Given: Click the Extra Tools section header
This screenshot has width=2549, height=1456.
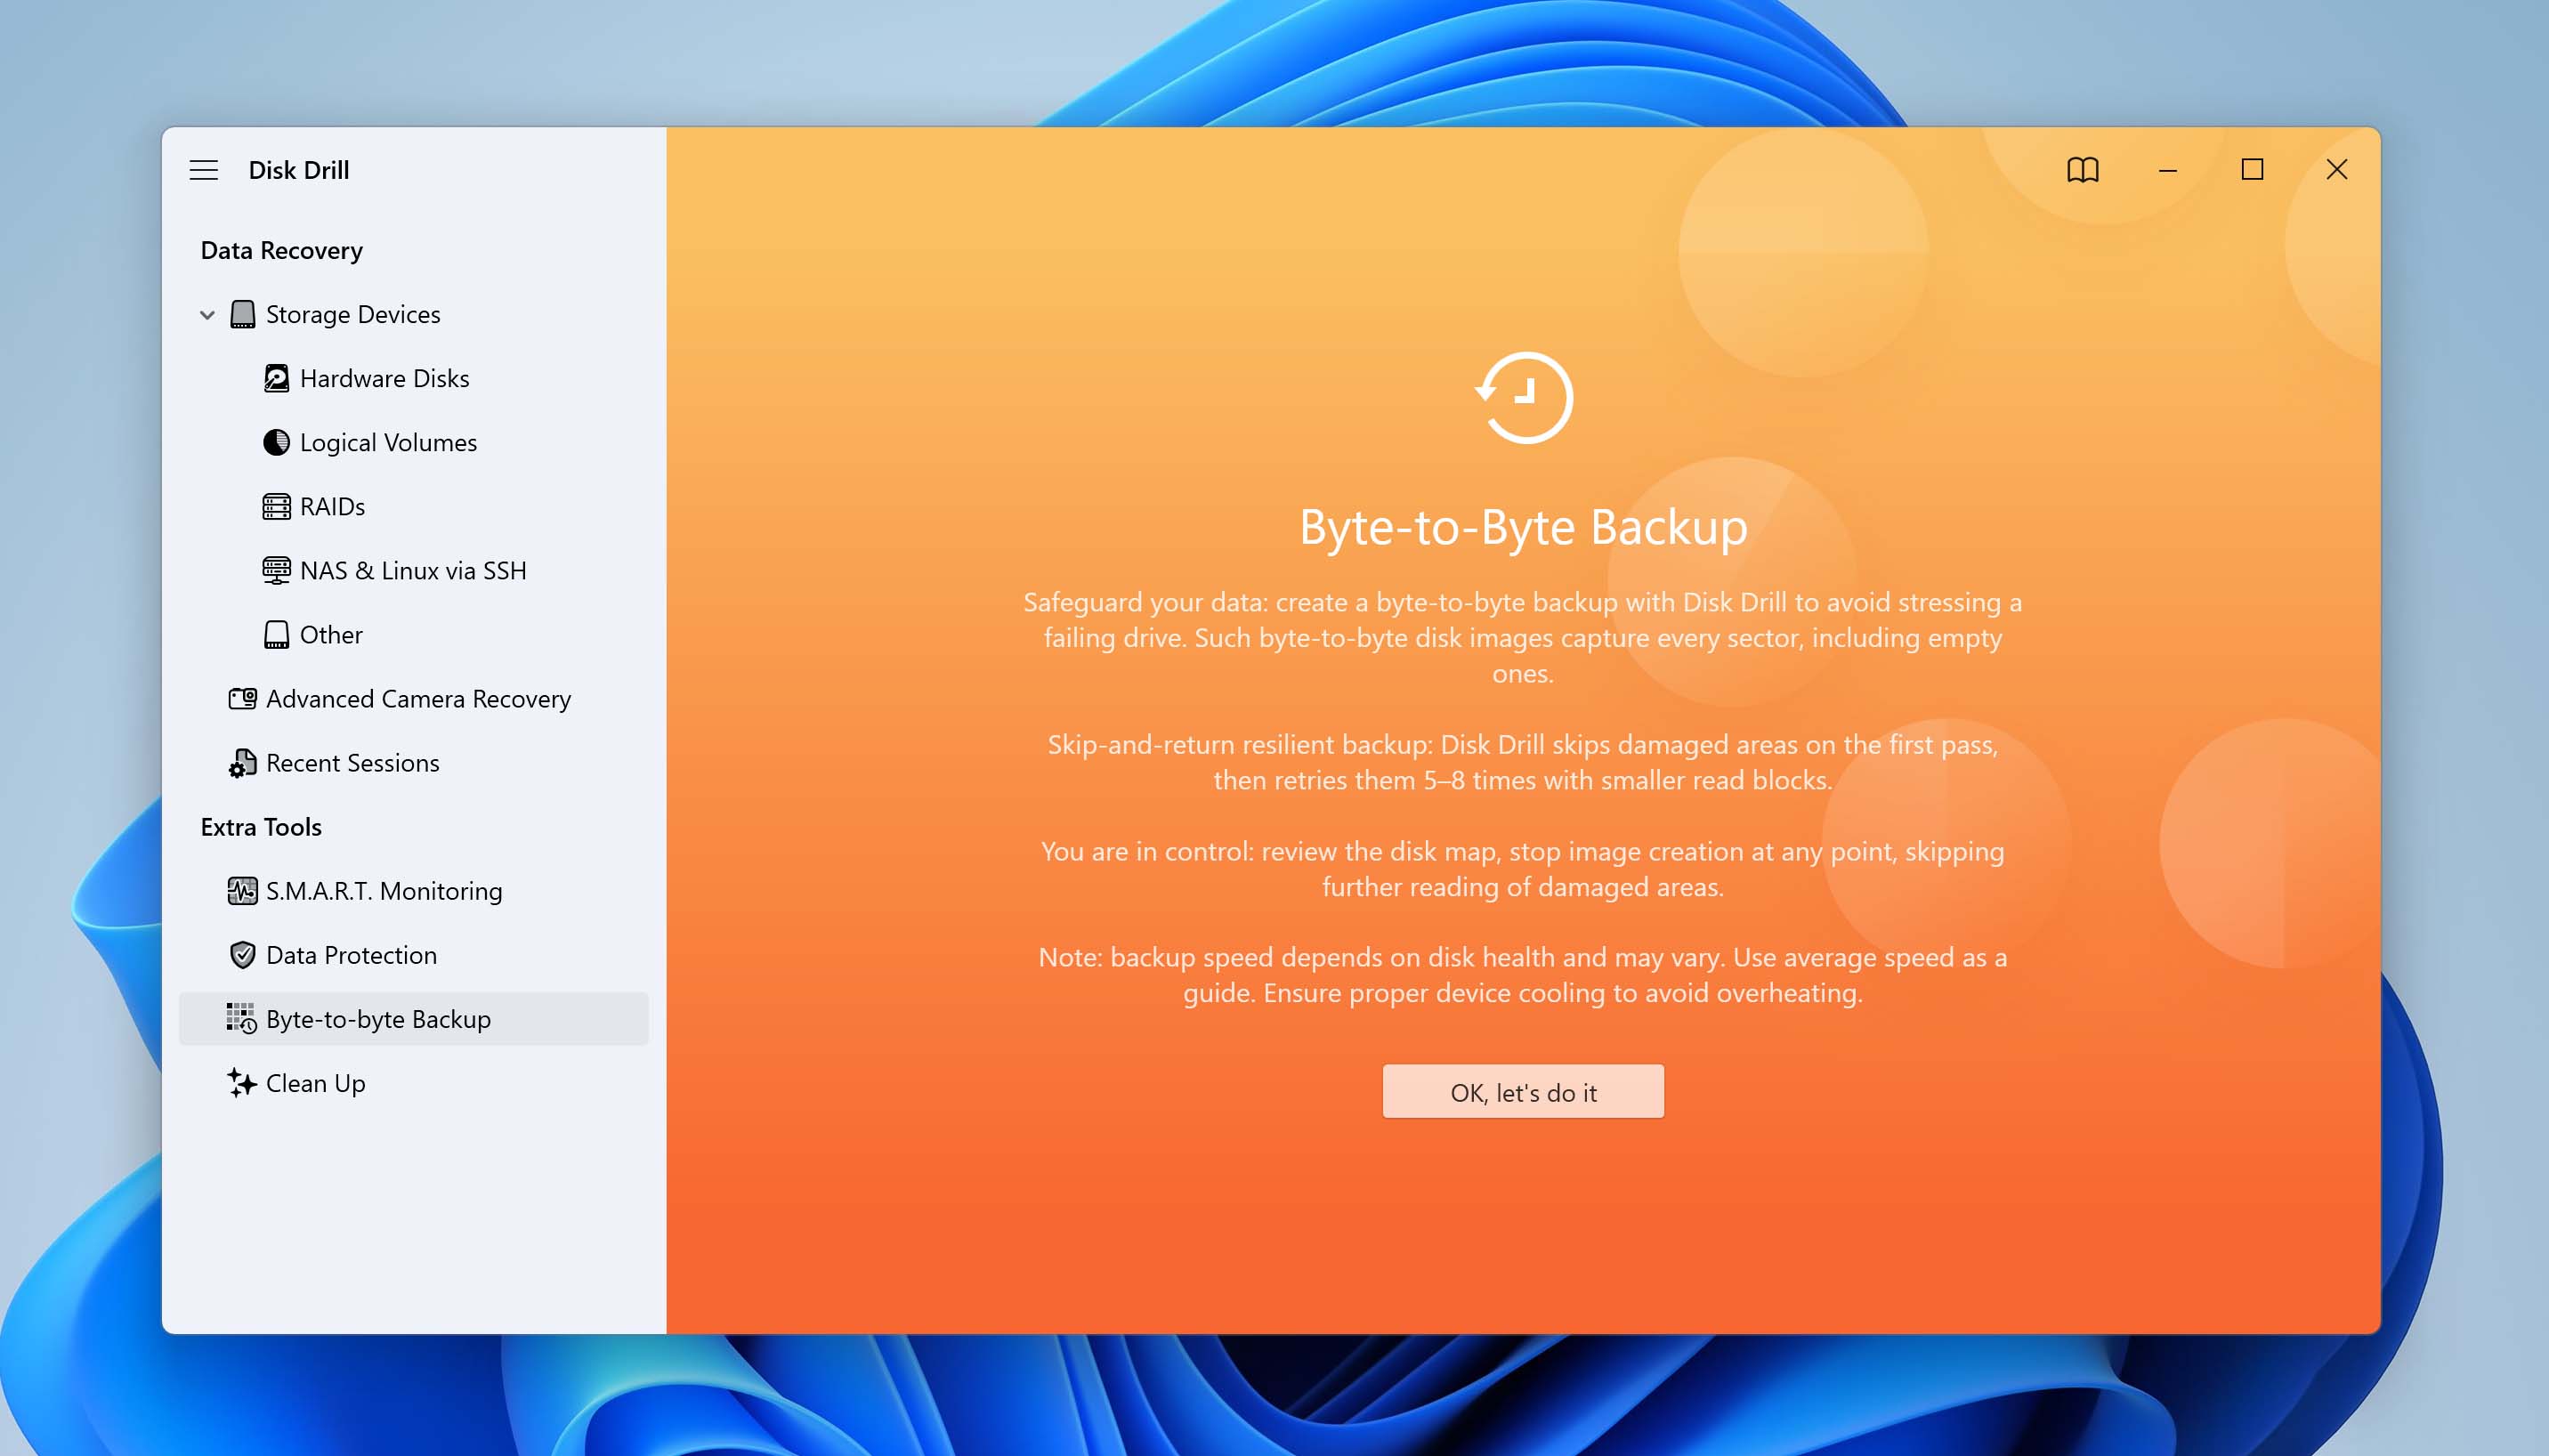Looking at the screenshot, I should click(261, 827).
